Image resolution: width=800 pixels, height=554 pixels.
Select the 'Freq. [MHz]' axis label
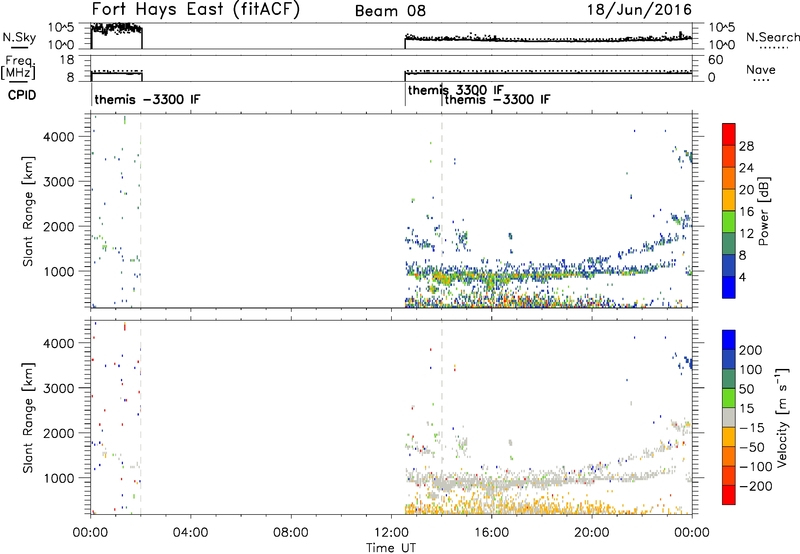click(18, 67)
